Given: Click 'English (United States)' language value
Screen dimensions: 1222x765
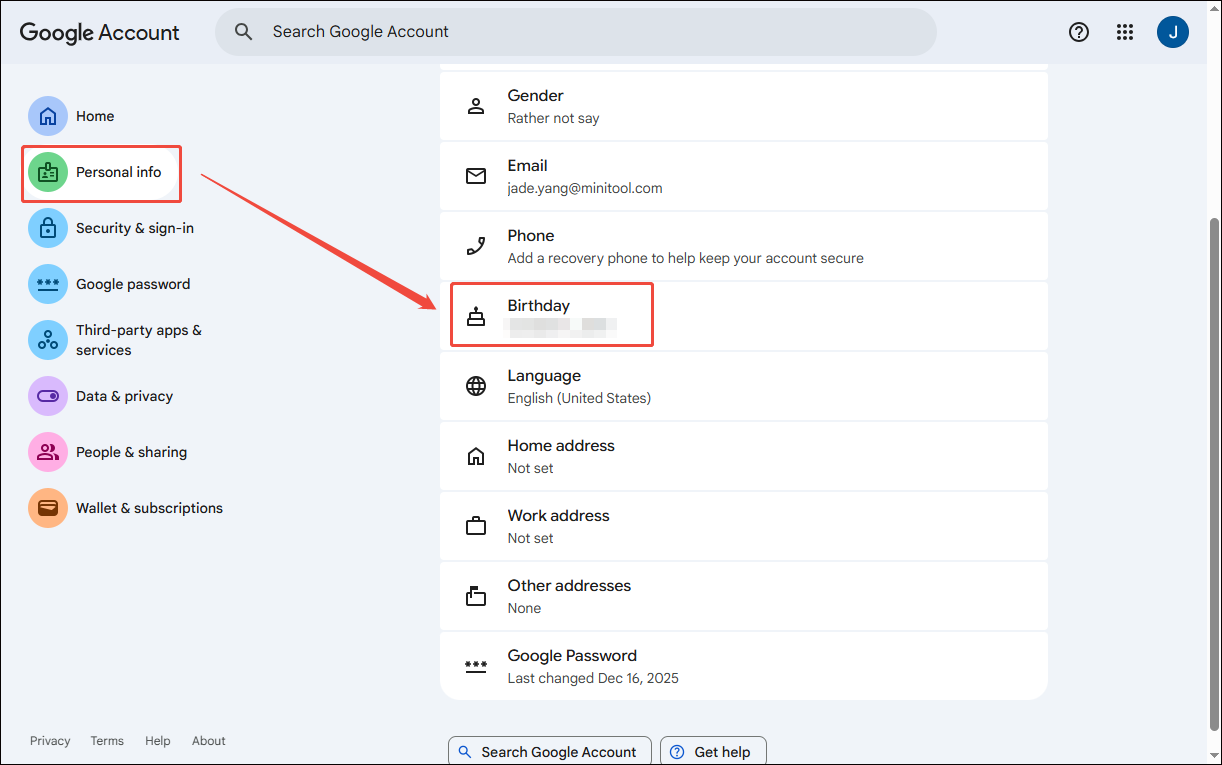Looking at the screenshot, I should coord(579,398).
